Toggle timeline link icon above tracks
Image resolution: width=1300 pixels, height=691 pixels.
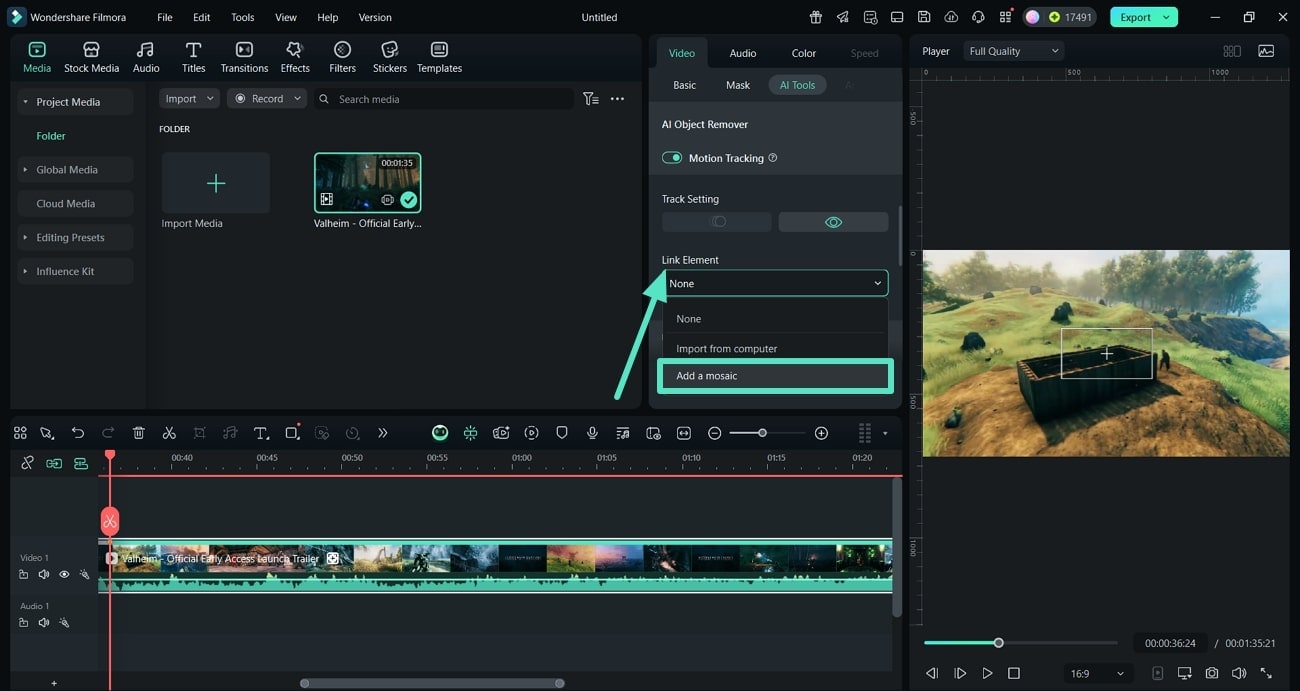pos(27,463)
